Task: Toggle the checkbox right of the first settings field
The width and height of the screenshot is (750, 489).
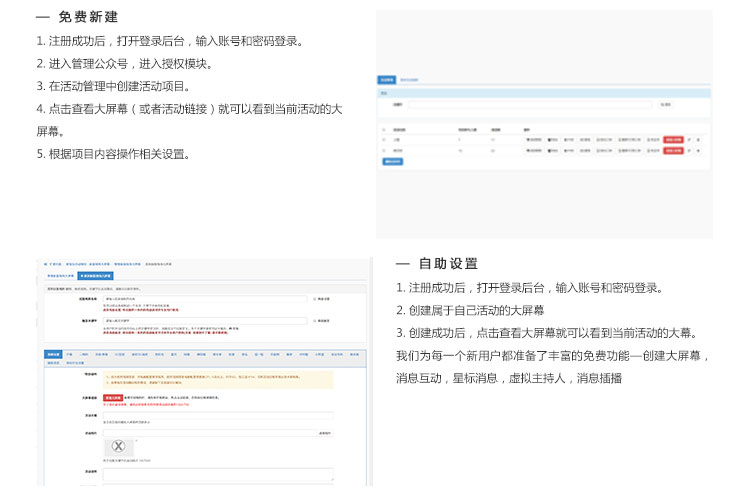Action: point(315,298)
